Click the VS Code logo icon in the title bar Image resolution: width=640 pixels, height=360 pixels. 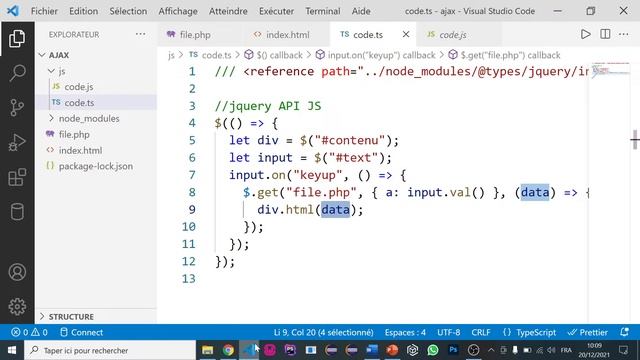(x=13, y=11)
